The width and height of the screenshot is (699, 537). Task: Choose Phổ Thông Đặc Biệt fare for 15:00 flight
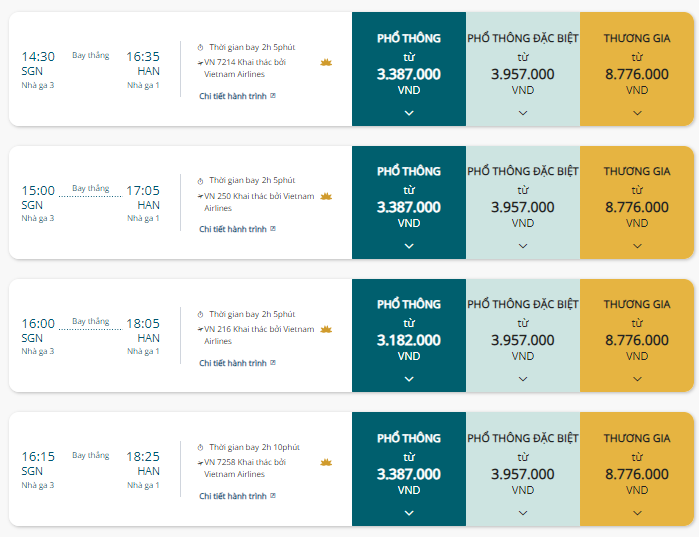coord(523,202)
